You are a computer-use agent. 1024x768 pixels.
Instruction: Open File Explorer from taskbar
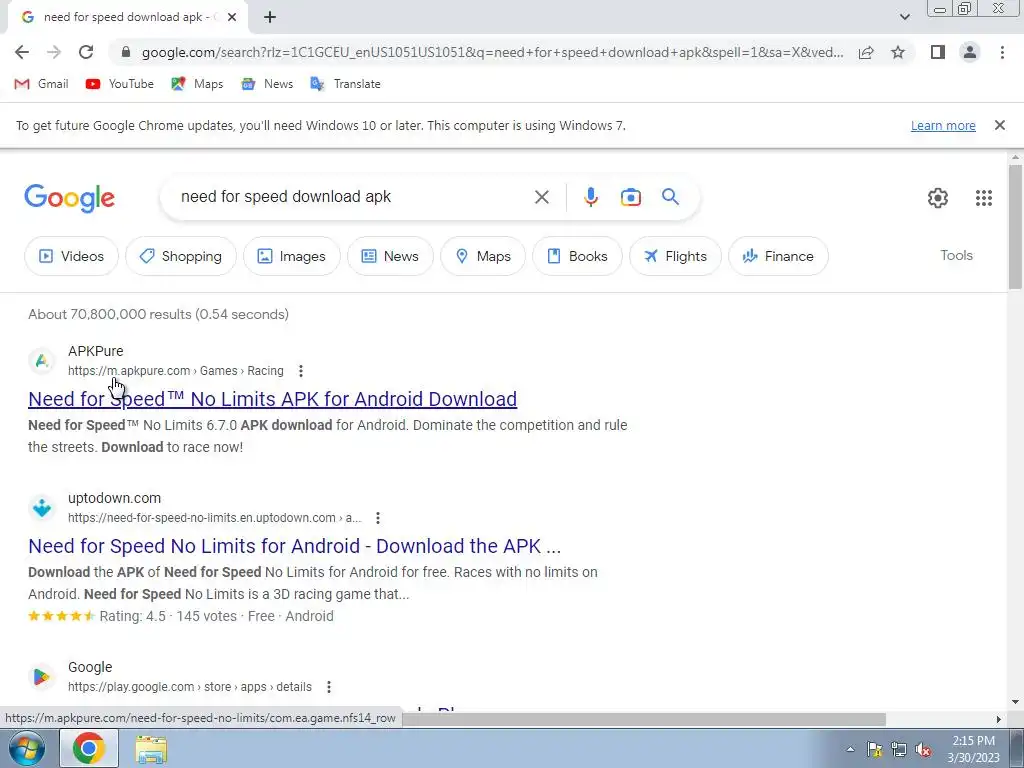coord(151,748)
